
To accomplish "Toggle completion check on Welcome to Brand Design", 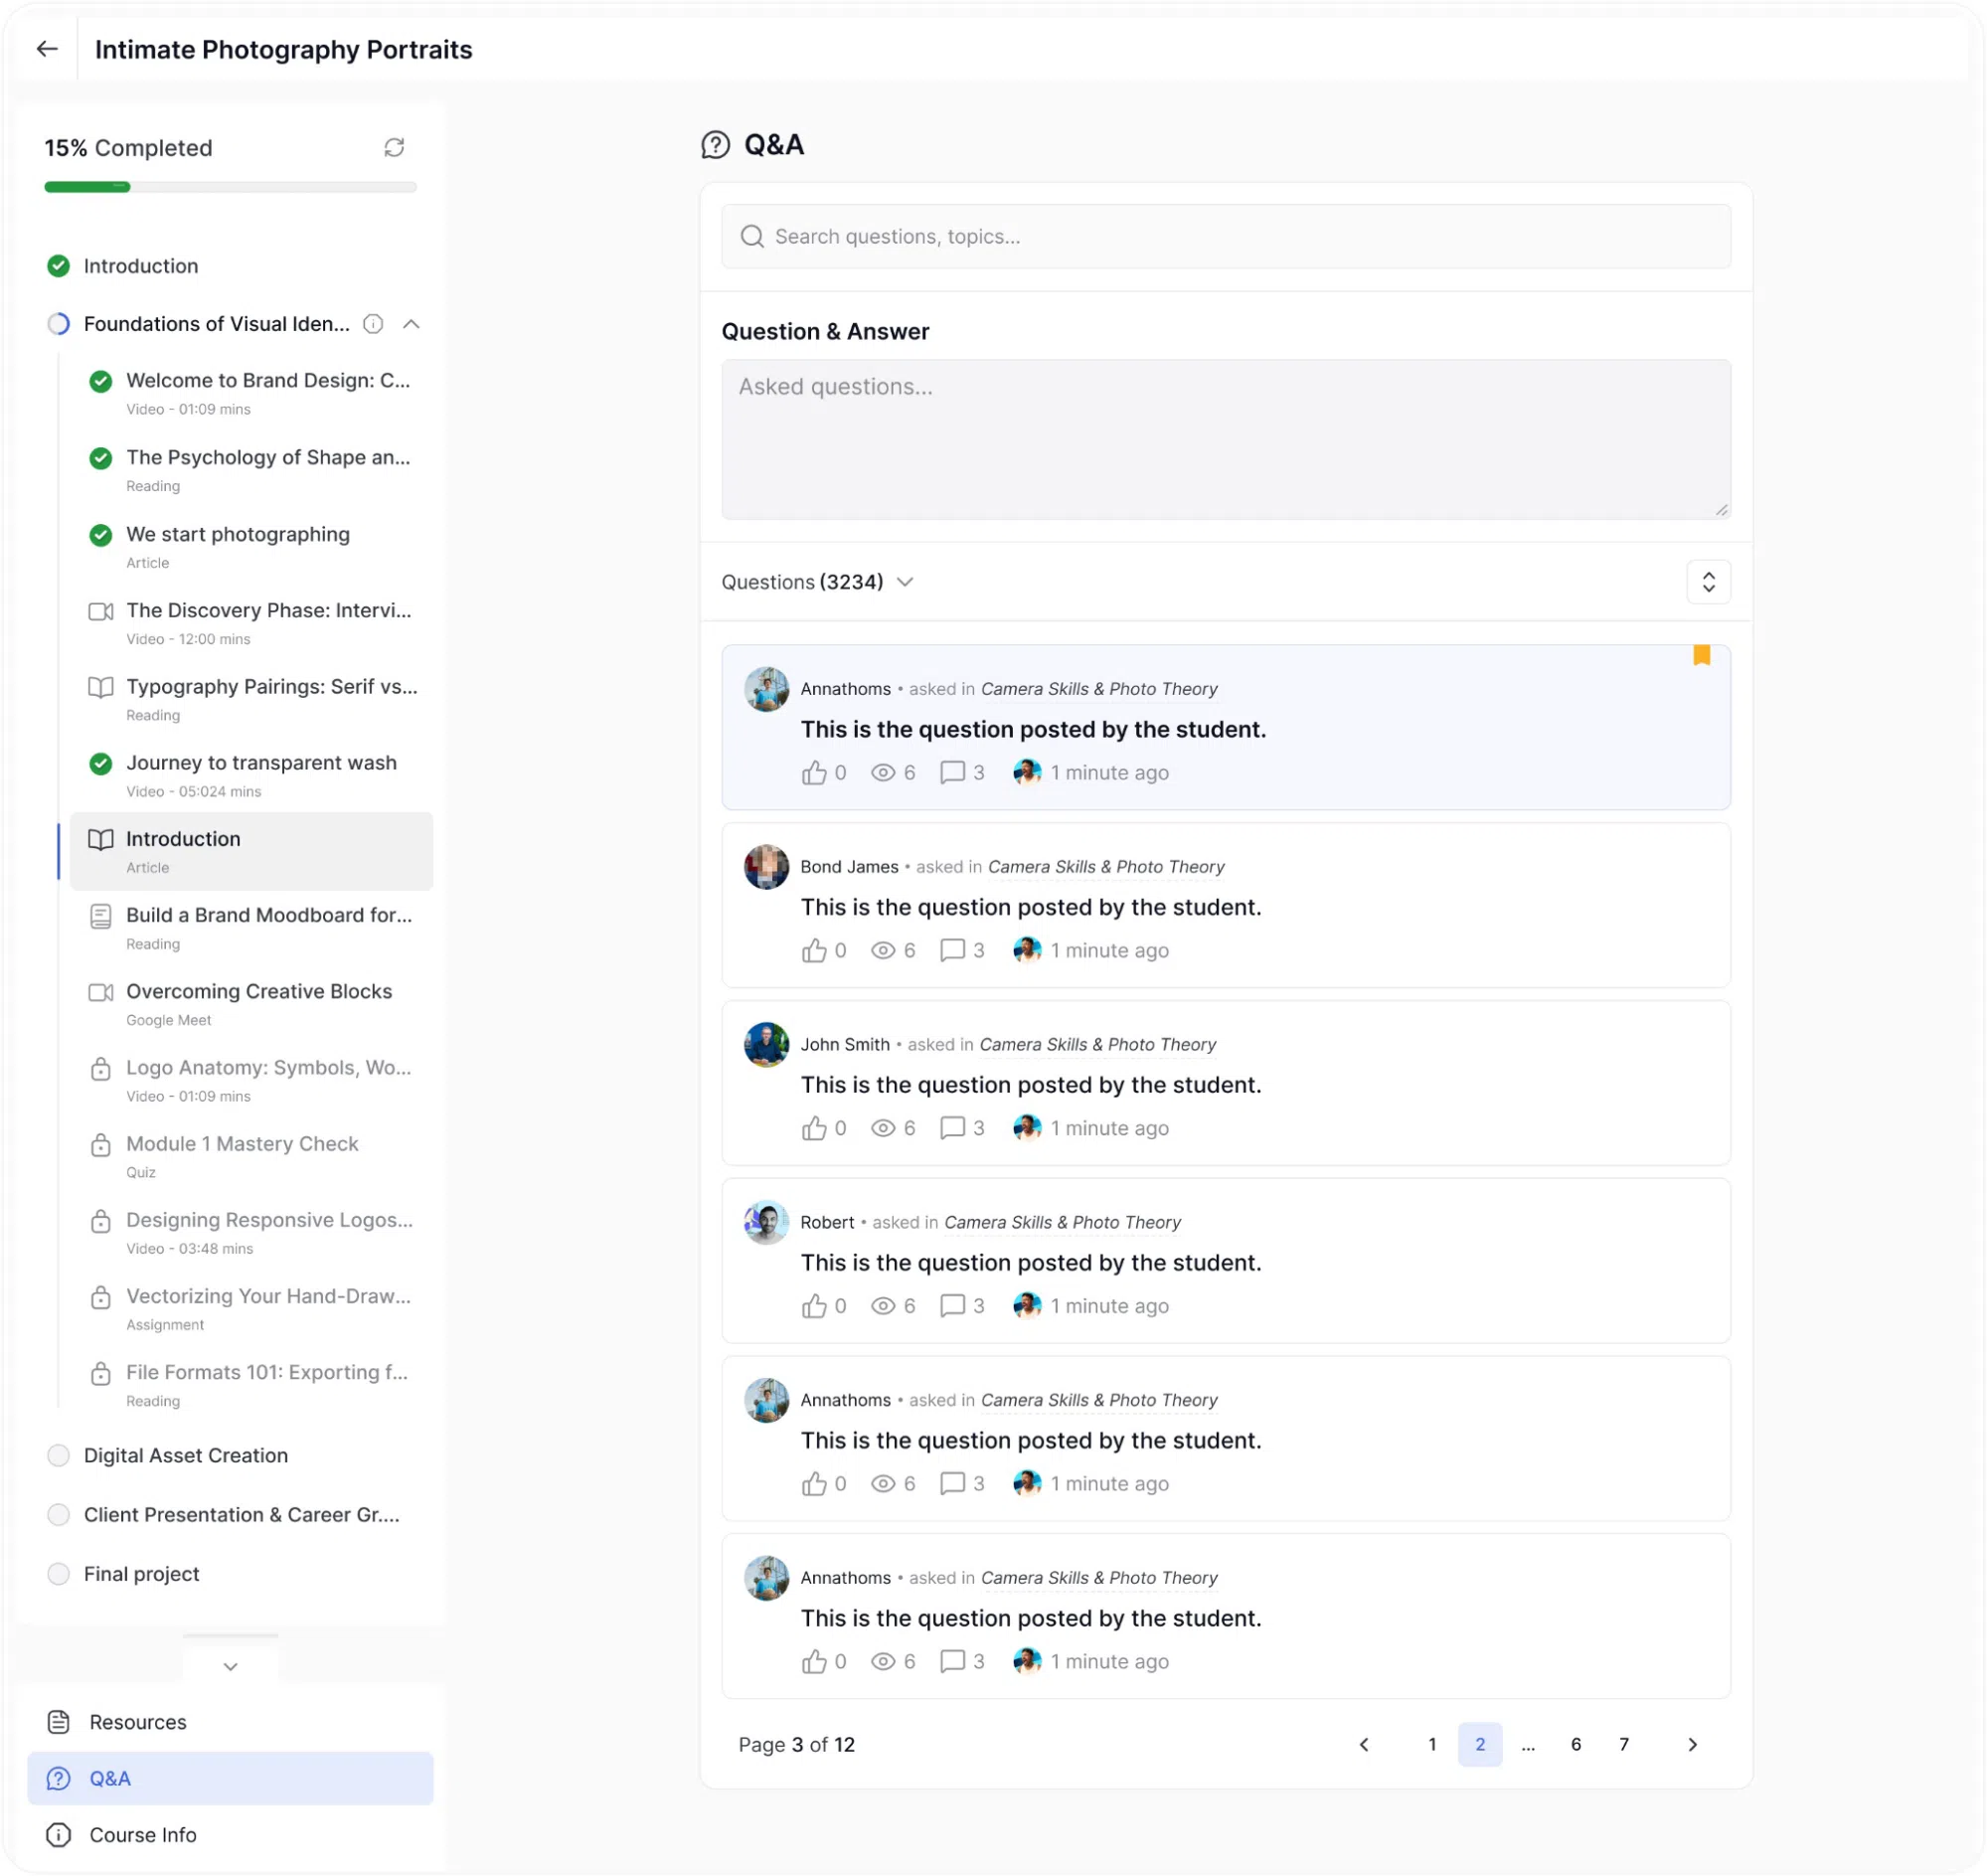I will (101, 381).
